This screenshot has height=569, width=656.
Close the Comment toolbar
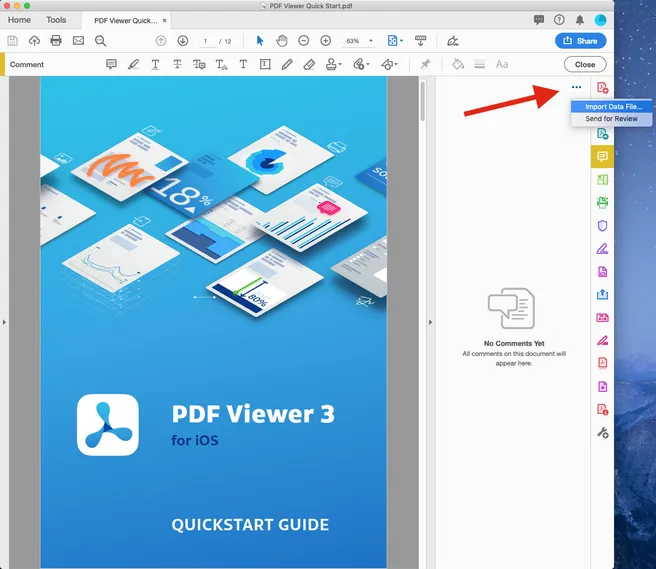pyautogui.click(x=584, y=64)
